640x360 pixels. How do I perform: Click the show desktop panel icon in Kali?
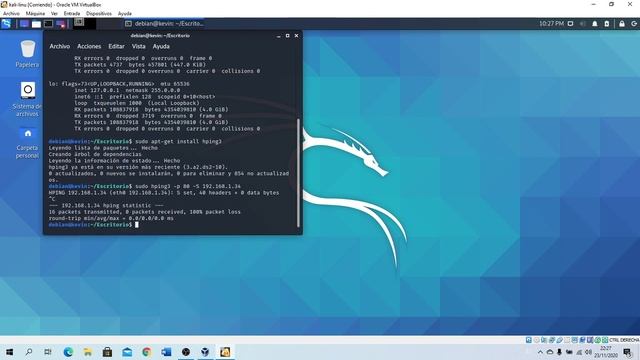(x=24, y=24)
